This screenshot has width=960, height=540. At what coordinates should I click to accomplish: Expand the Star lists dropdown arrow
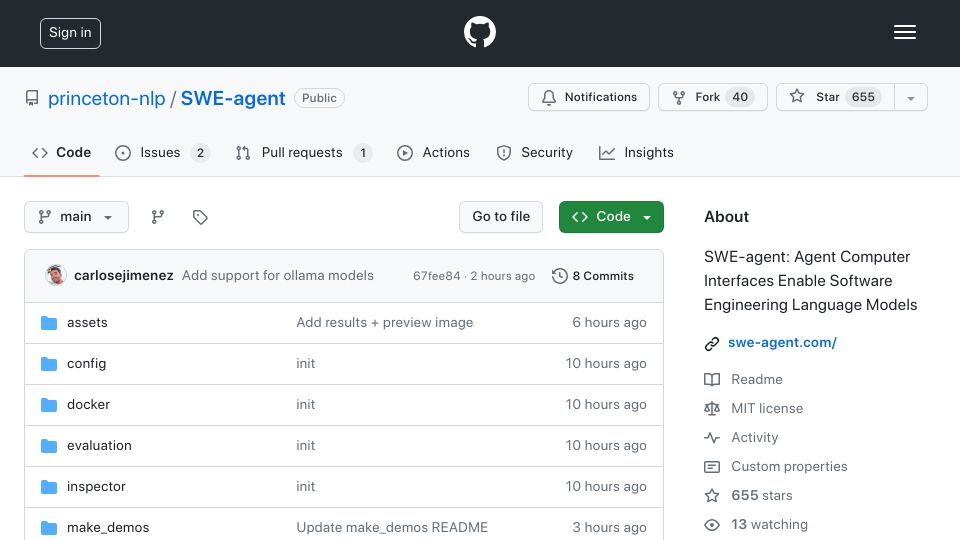[x=911, y=98]
